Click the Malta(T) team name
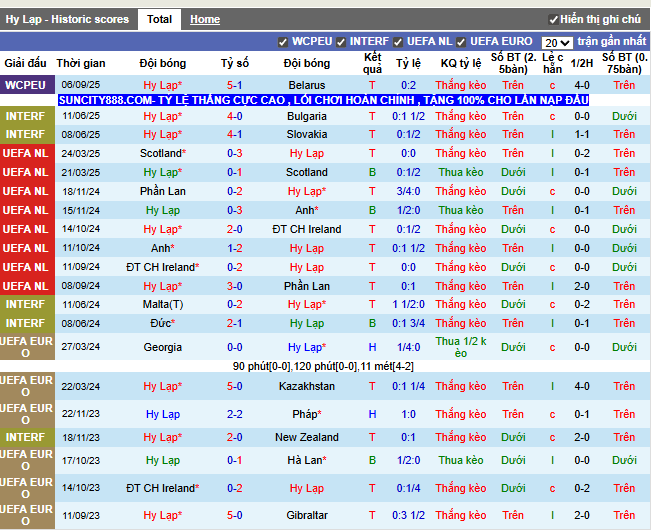Image resolution: width=651 pixels, height=530 pixels. point(163,305)
